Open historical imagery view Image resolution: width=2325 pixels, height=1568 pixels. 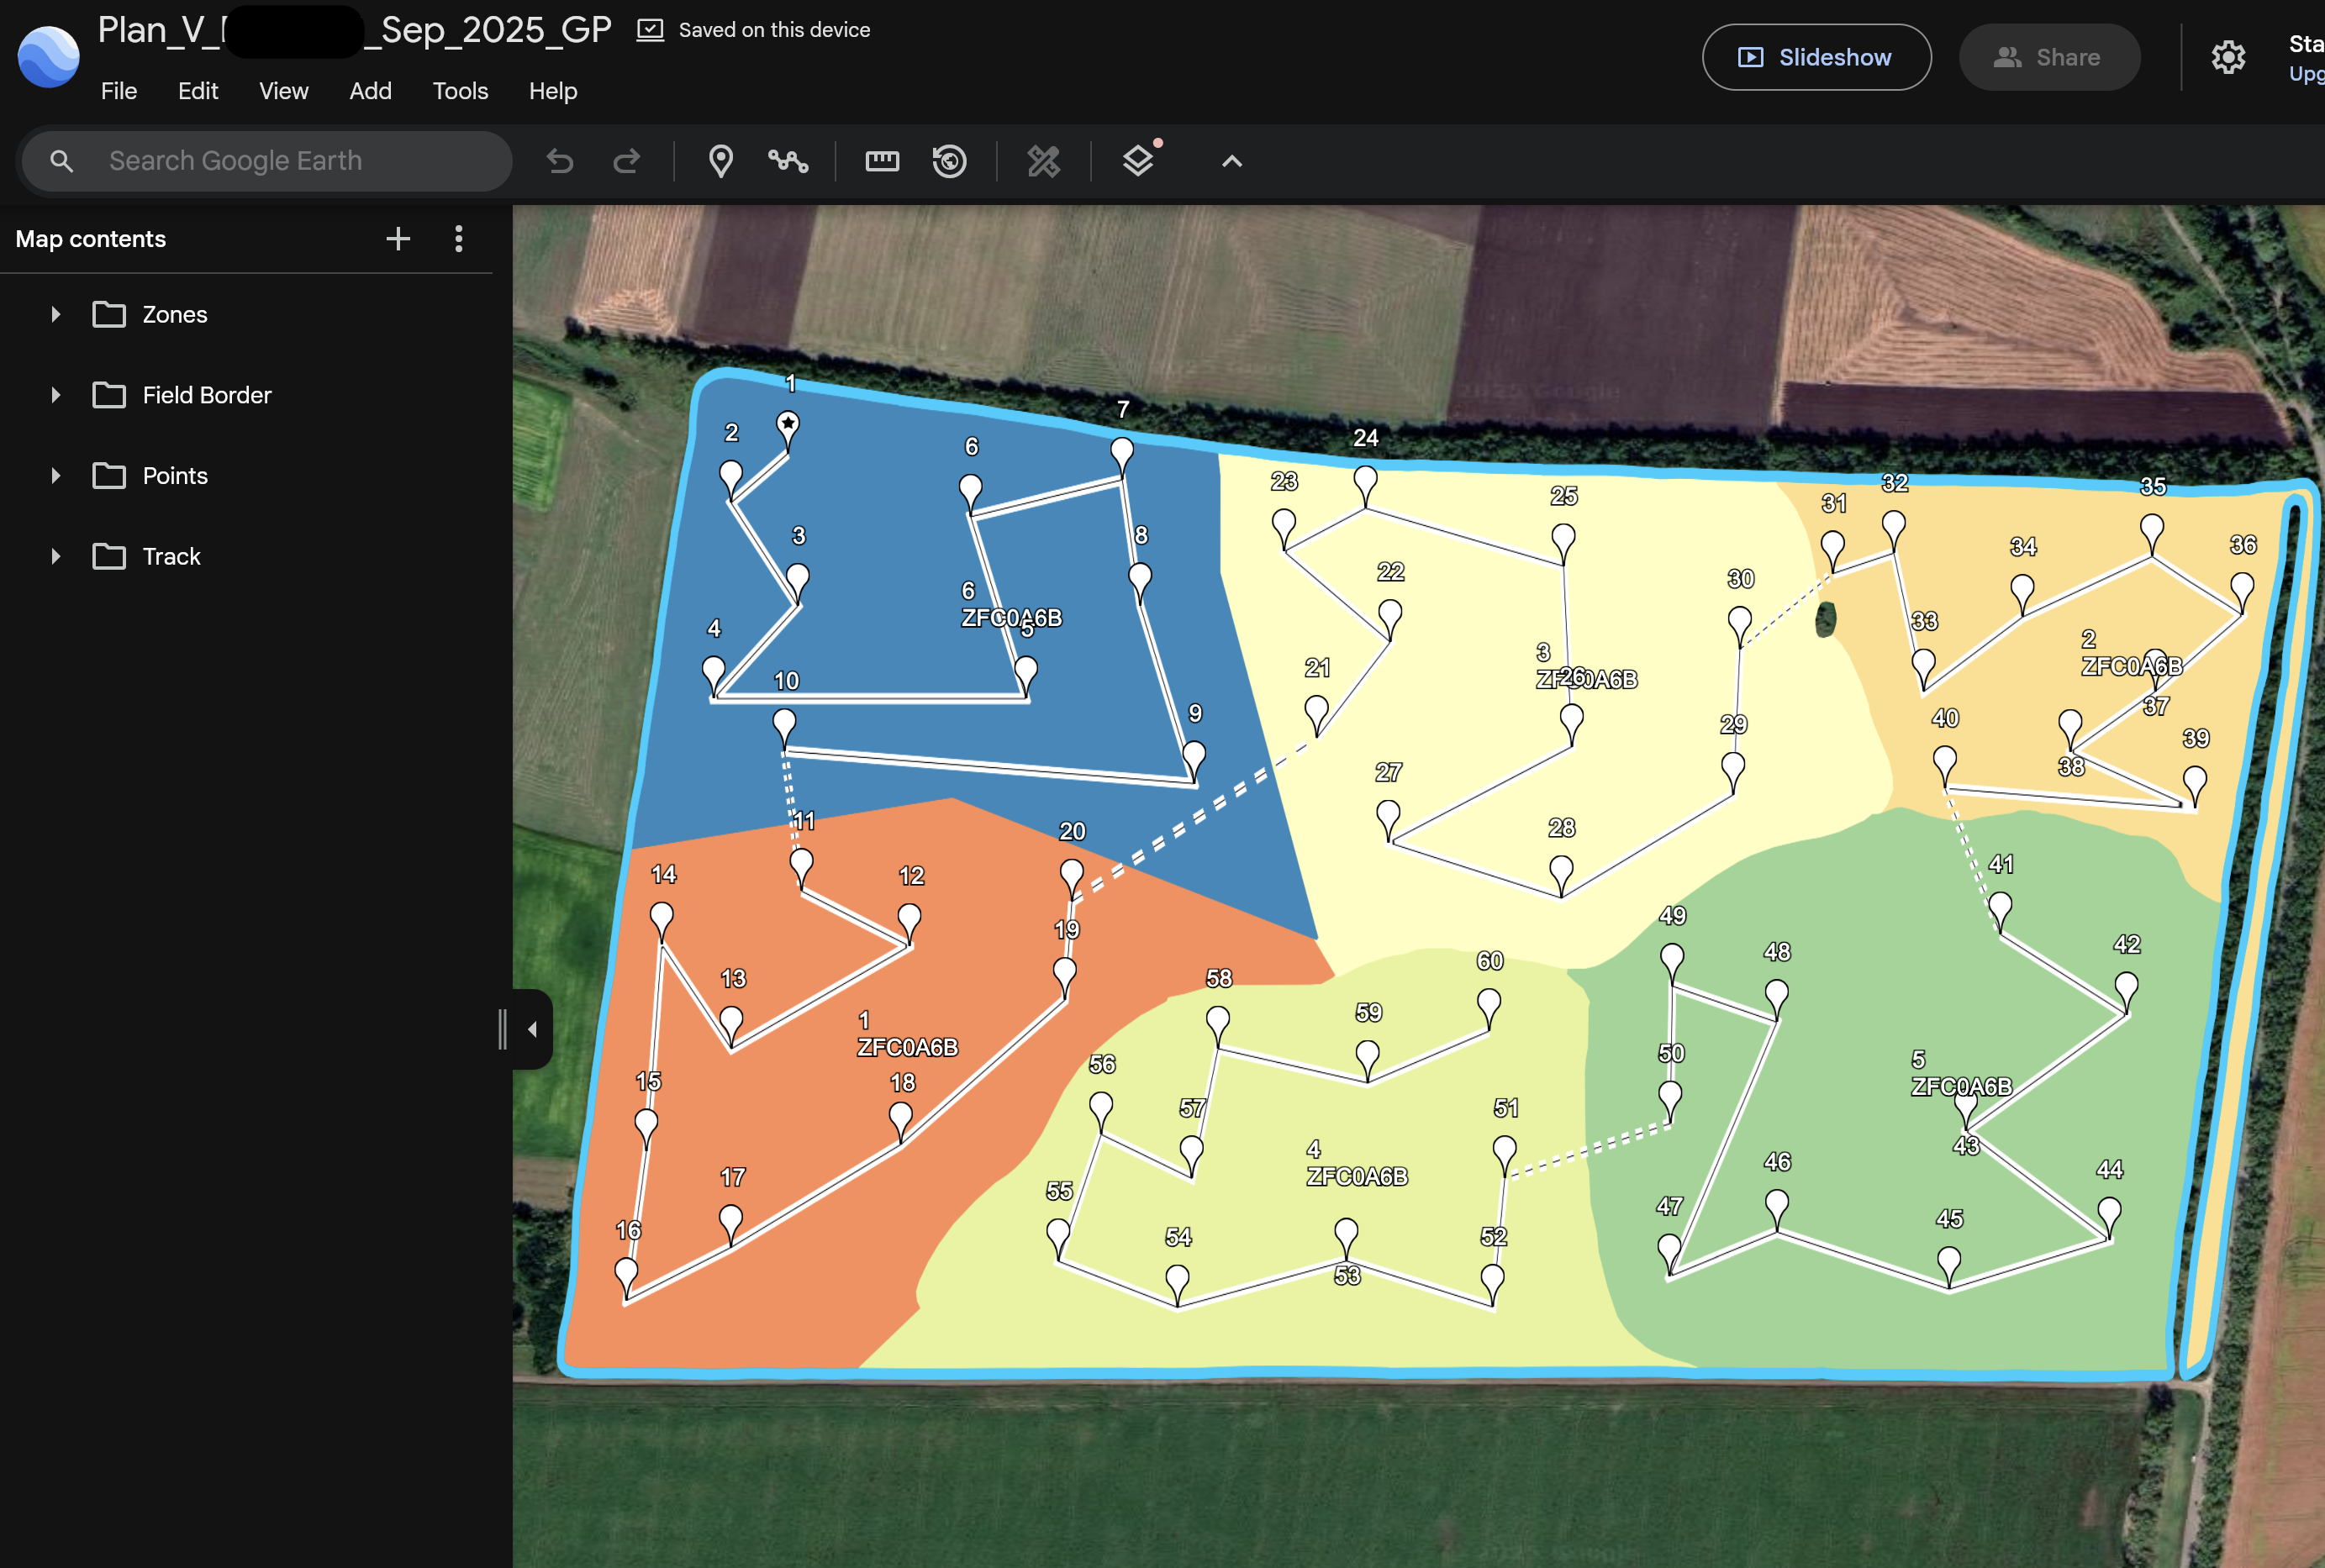pos(948,160)
